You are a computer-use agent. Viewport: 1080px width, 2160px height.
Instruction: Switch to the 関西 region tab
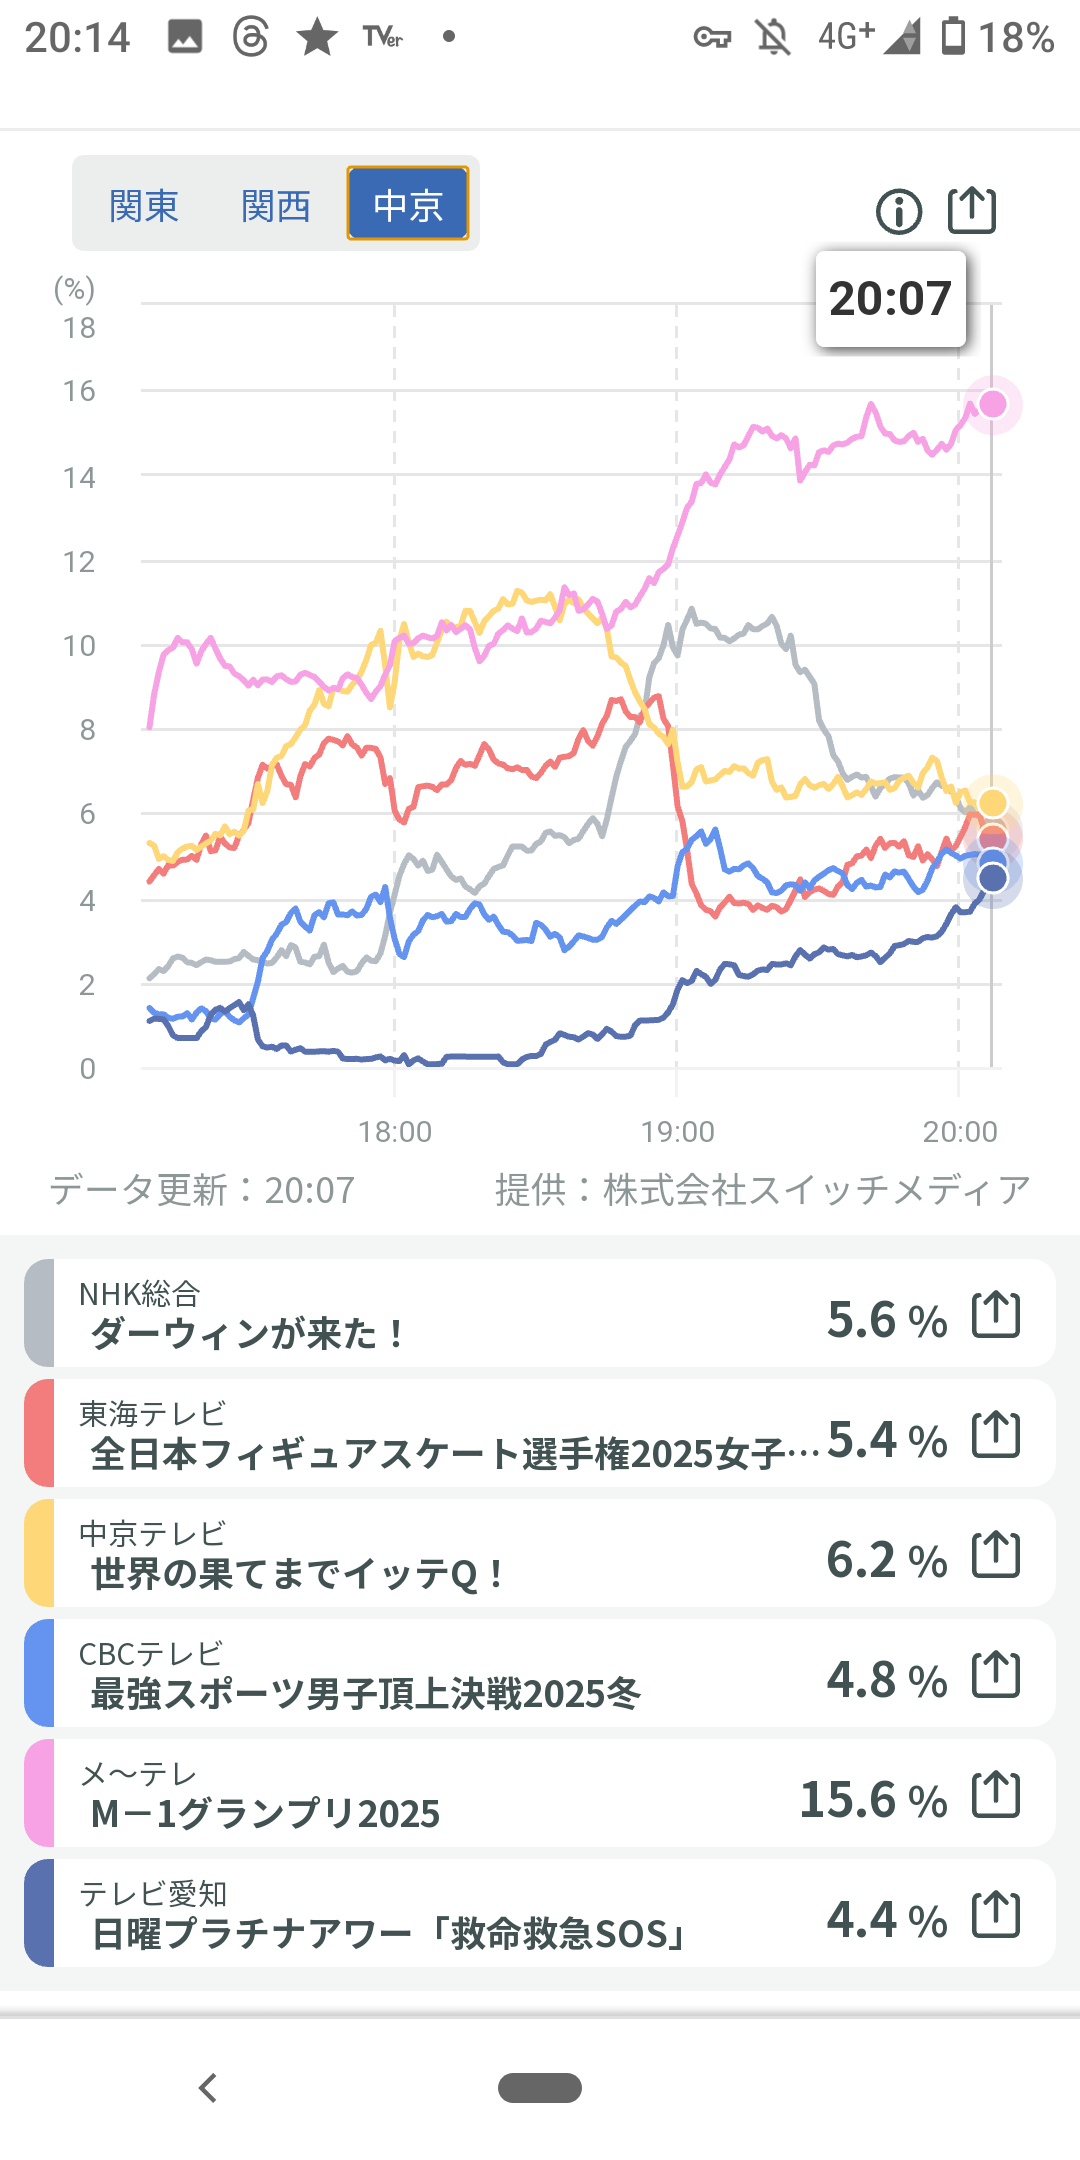tap(276, 206)
